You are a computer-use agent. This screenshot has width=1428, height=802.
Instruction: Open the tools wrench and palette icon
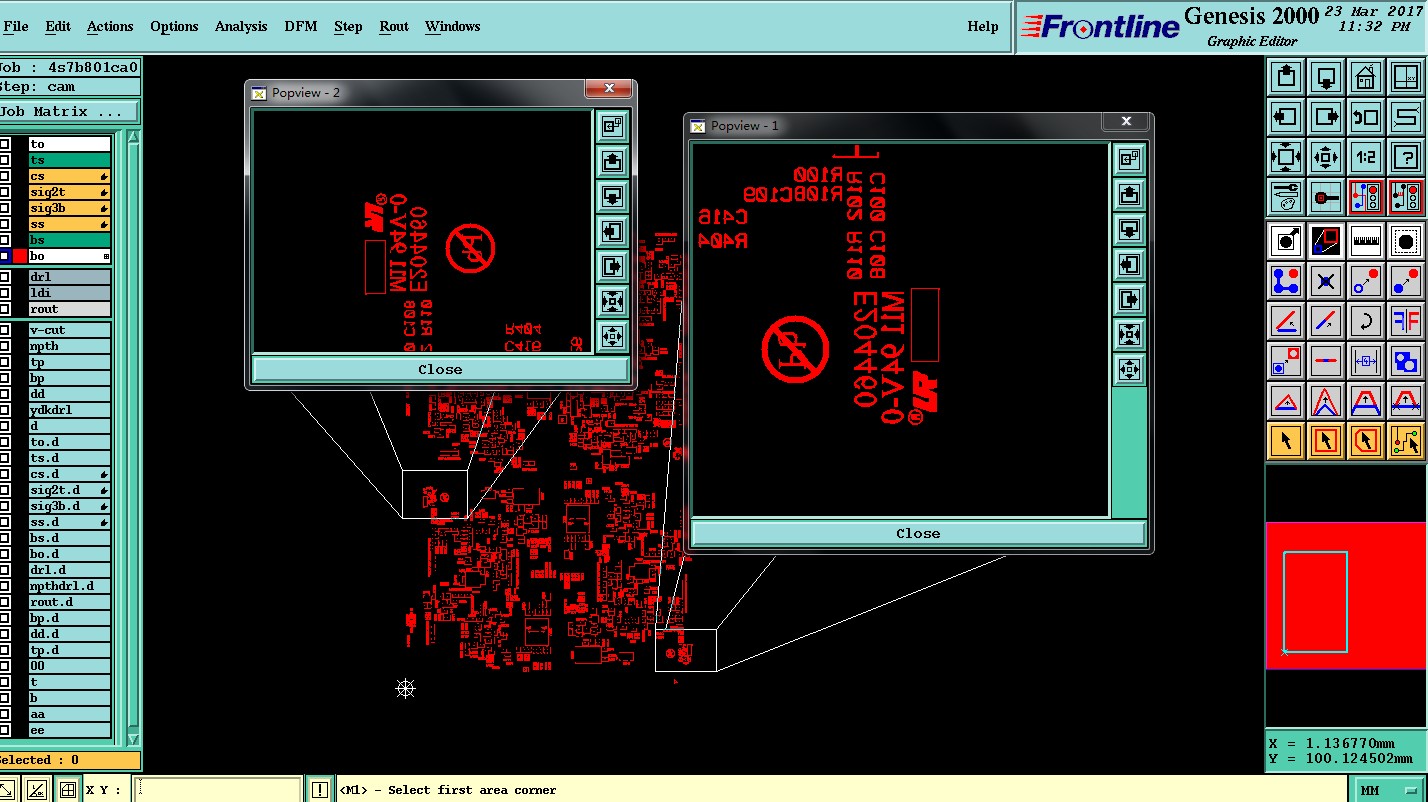pyautogui.click(x=1285, y=197)
